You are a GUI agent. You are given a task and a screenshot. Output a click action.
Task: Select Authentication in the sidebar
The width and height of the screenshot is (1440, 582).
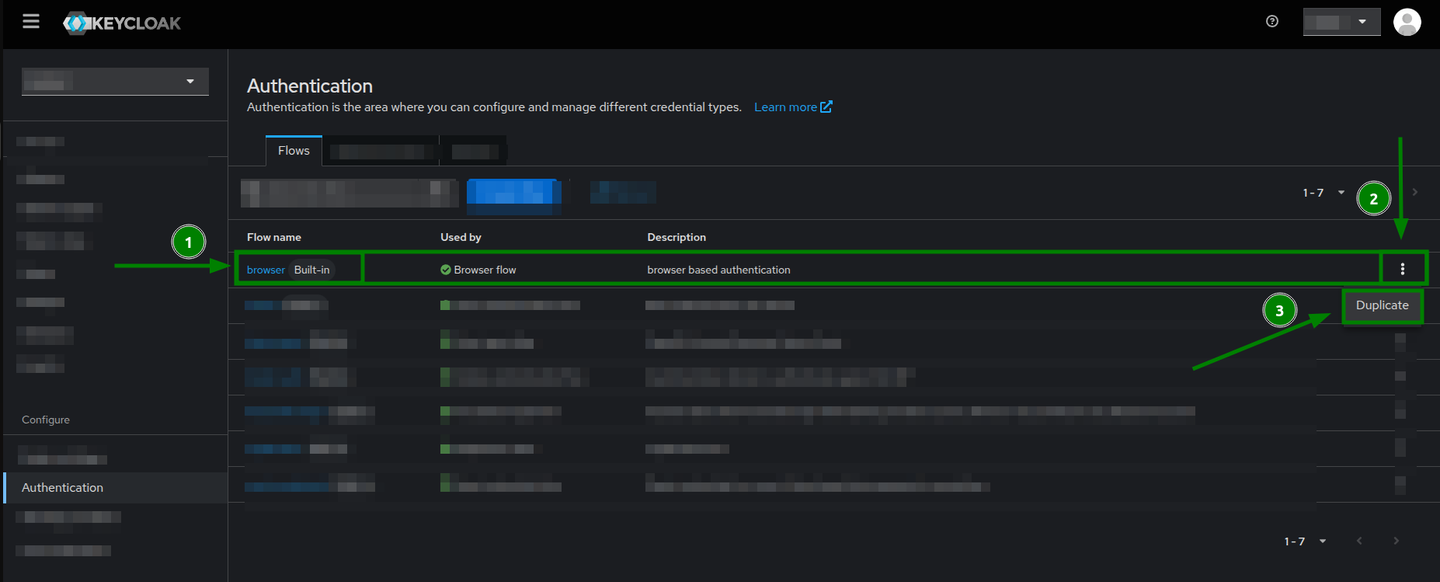[62, 487]
